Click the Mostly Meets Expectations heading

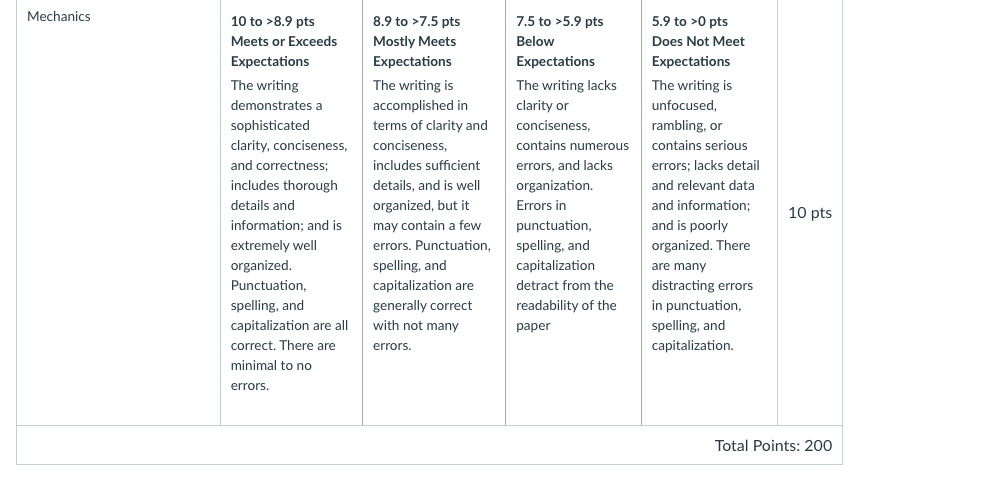click(x=415, y=51)
